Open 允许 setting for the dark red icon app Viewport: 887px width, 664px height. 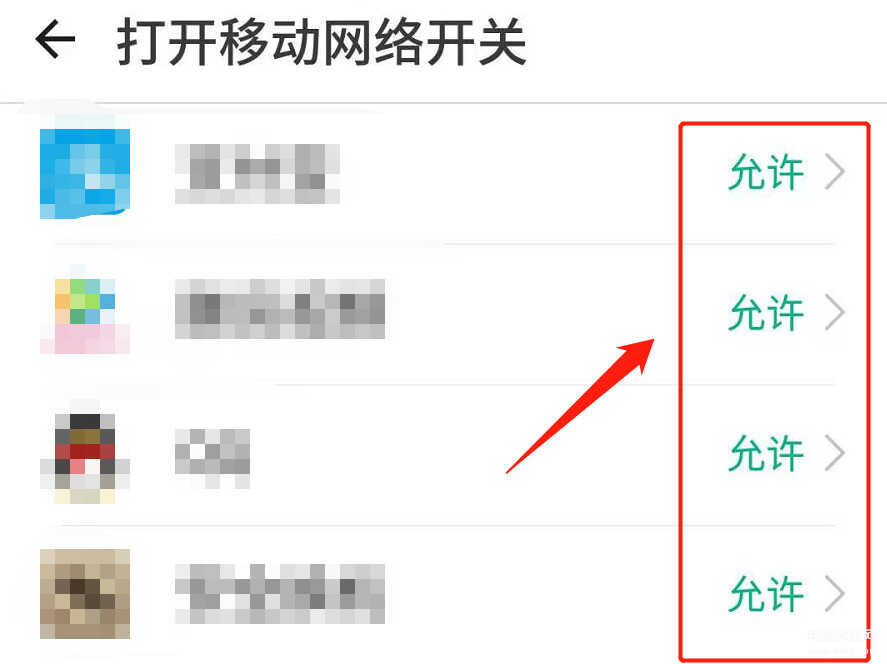766,453
